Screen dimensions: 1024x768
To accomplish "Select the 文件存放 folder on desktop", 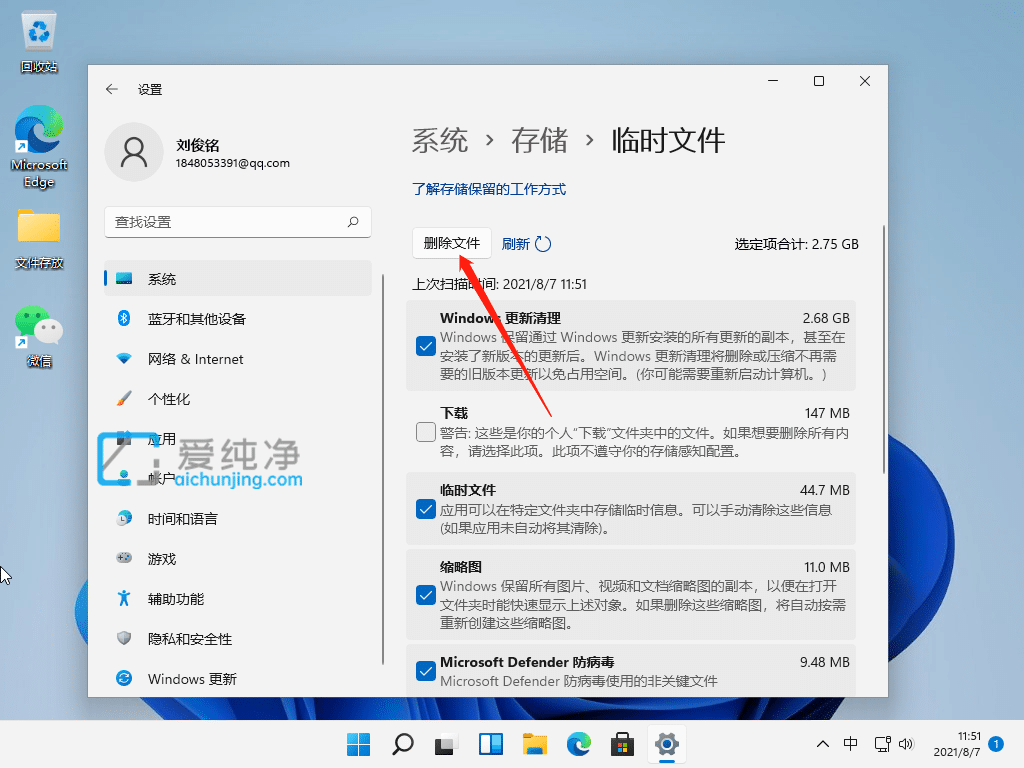I will pyautogui.click(x=39, y=239).
